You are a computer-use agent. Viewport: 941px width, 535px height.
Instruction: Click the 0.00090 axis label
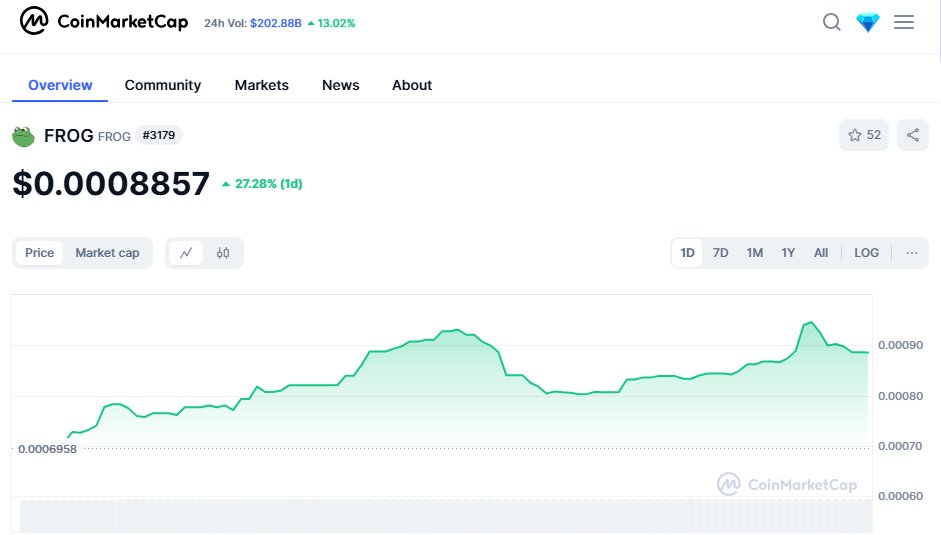pyautogui.click(x=900, y=345)
